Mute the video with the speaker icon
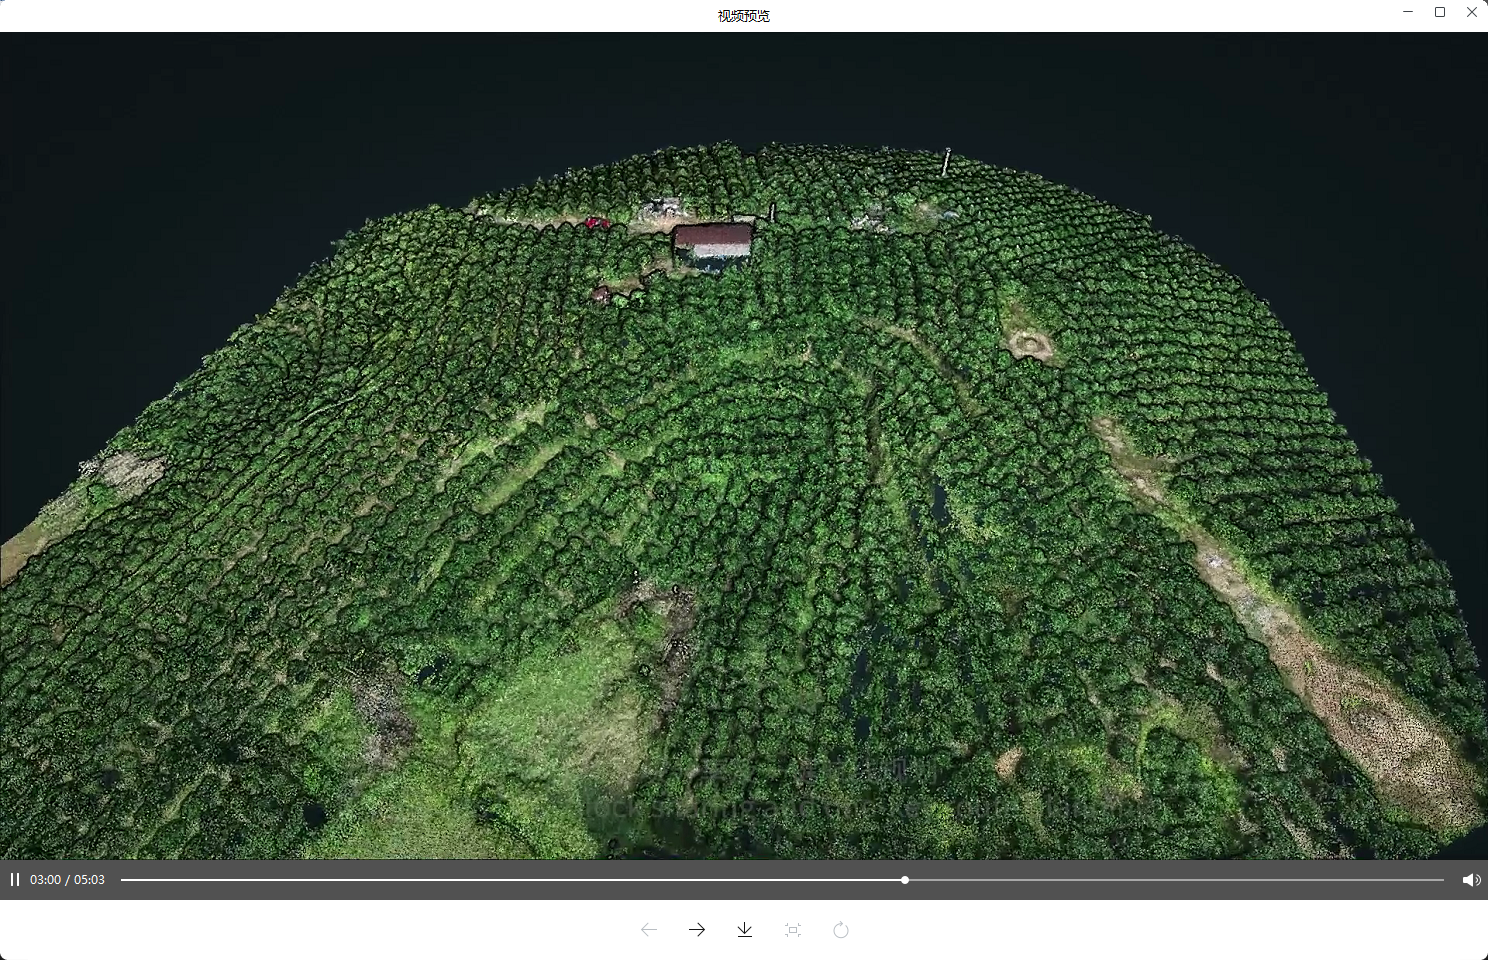 (1471, 880)
